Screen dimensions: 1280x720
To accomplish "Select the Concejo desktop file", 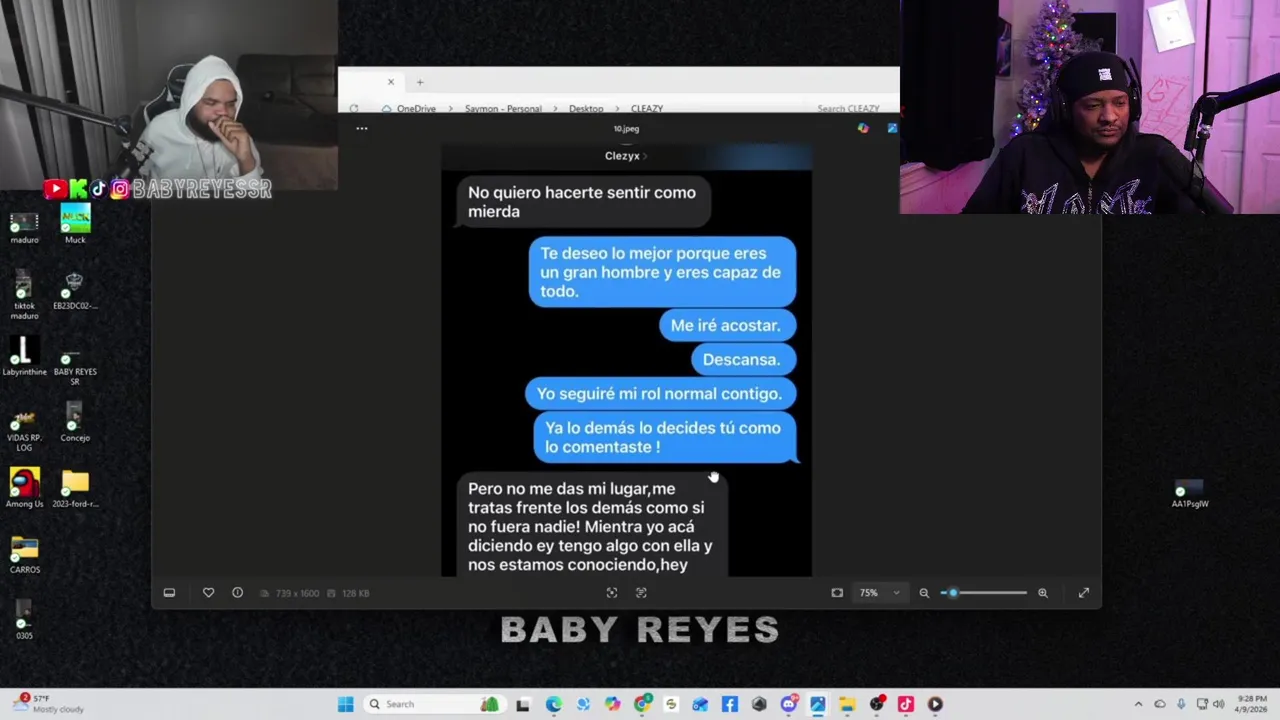I will [75, 424].
